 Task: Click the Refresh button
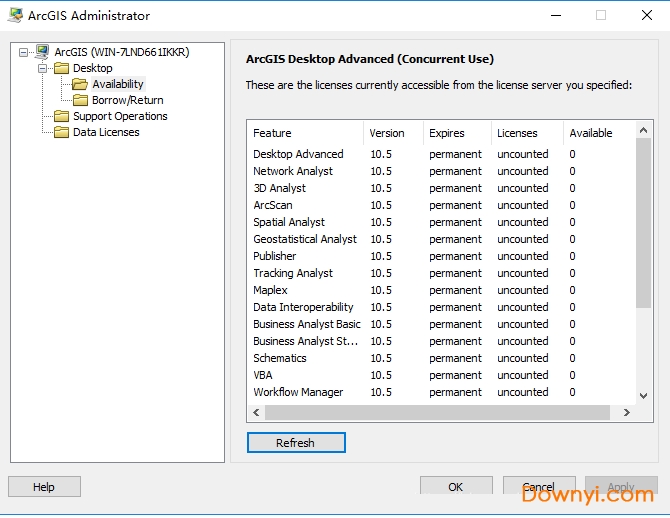(x=296, y=442)
